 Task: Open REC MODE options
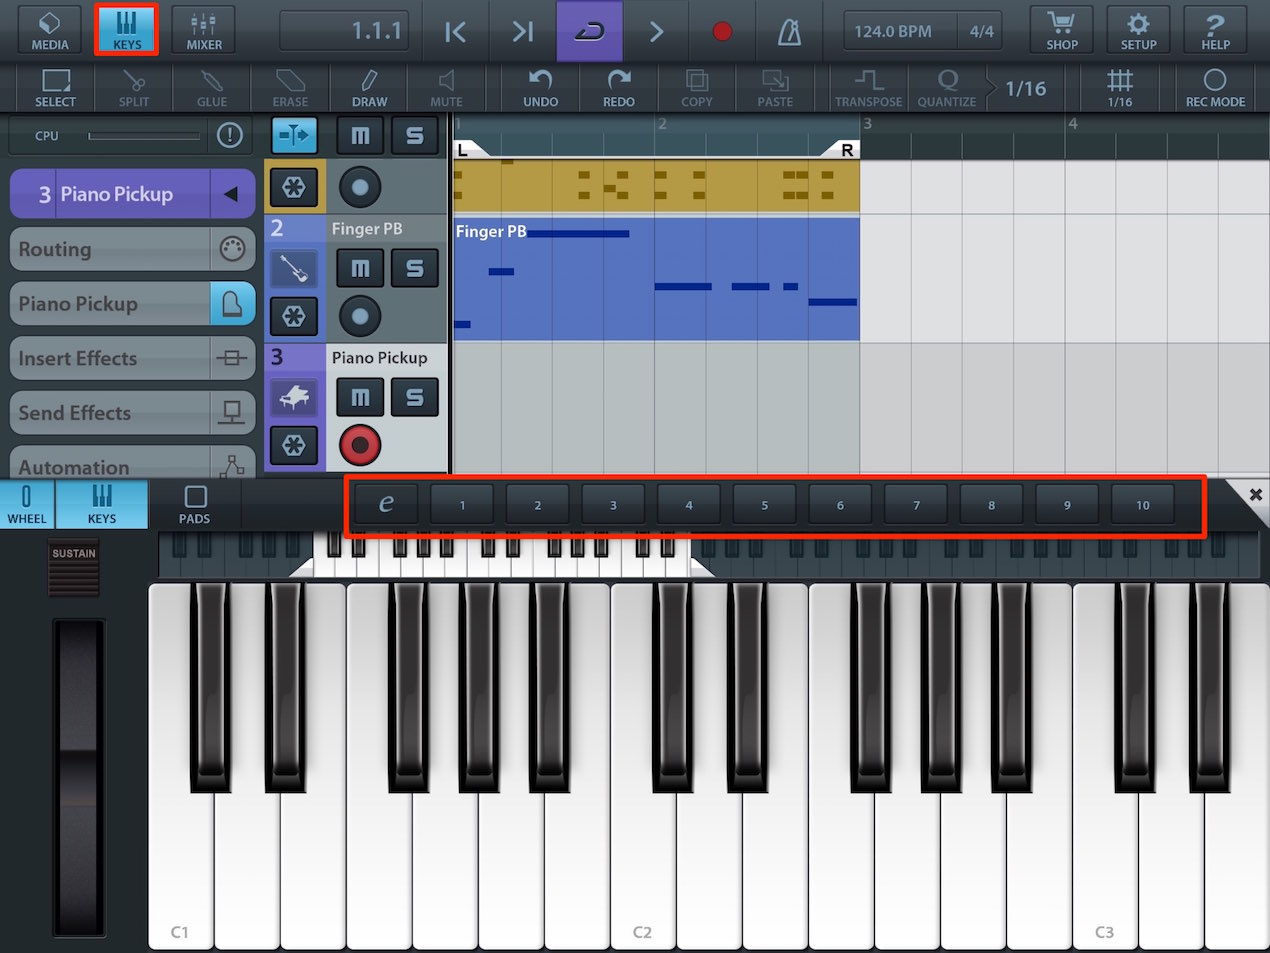coord(1215,88)
